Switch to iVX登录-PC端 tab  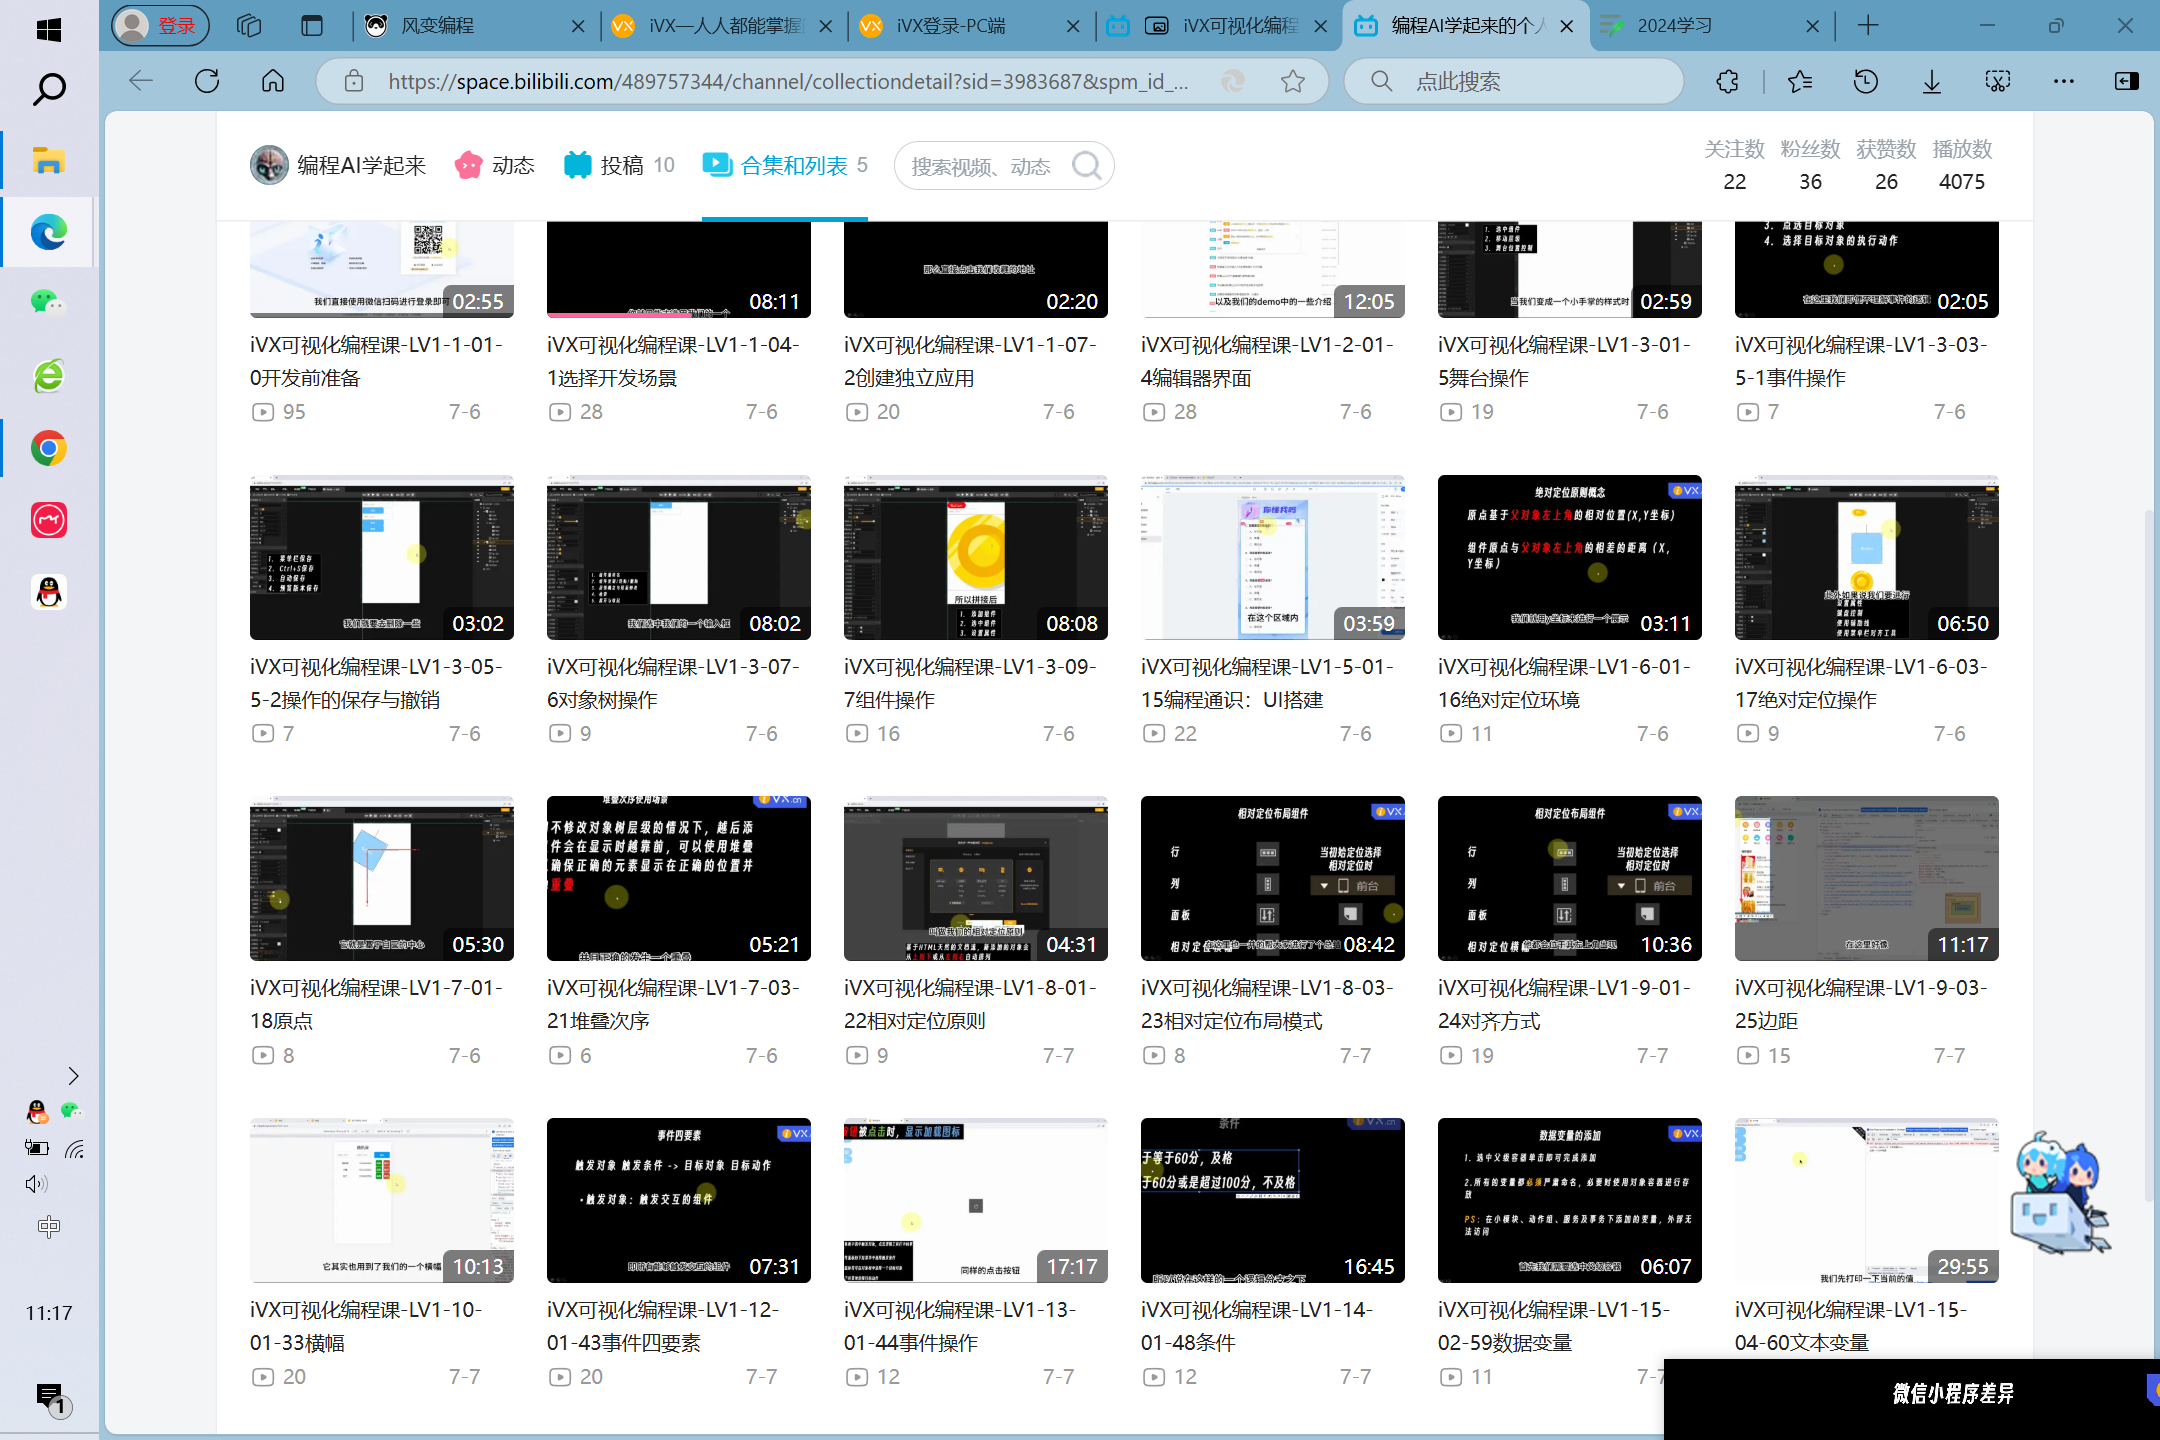coord(968,26)
